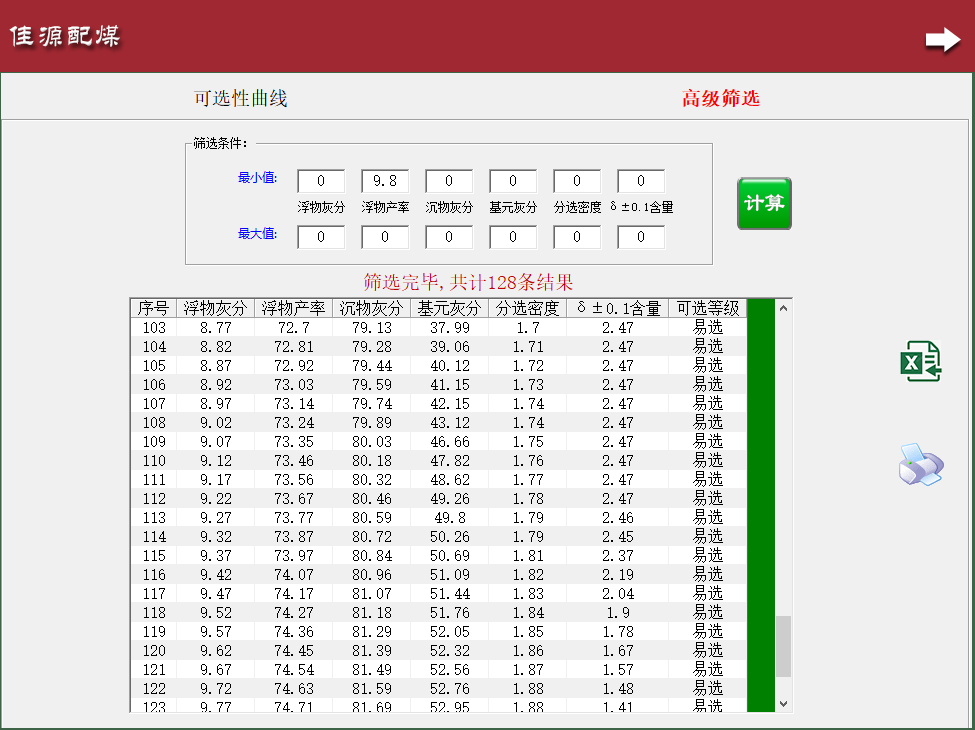Click the 分选密度 maximum value field
Viewport: 975px width, 730px height.
576,237
